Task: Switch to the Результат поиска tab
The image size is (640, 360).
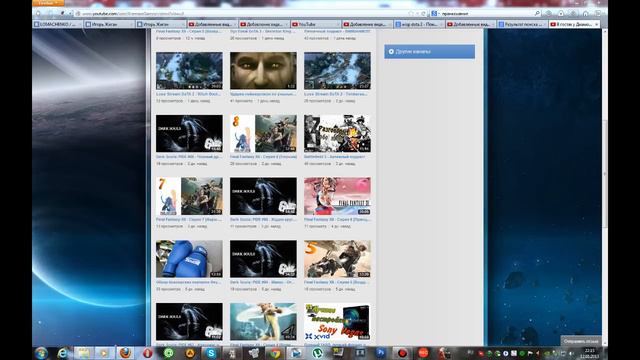Action: 522,24
